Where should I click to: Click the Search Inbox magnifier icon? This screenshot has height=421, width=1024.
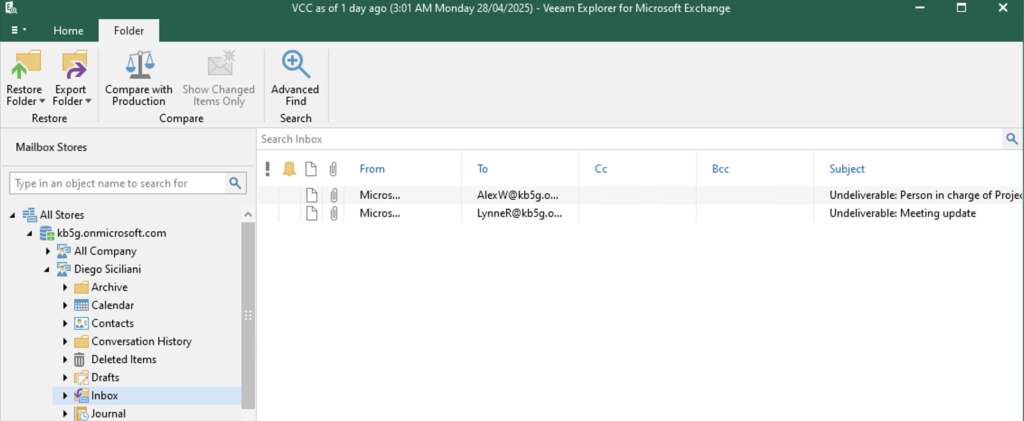tap(1012, 139)
